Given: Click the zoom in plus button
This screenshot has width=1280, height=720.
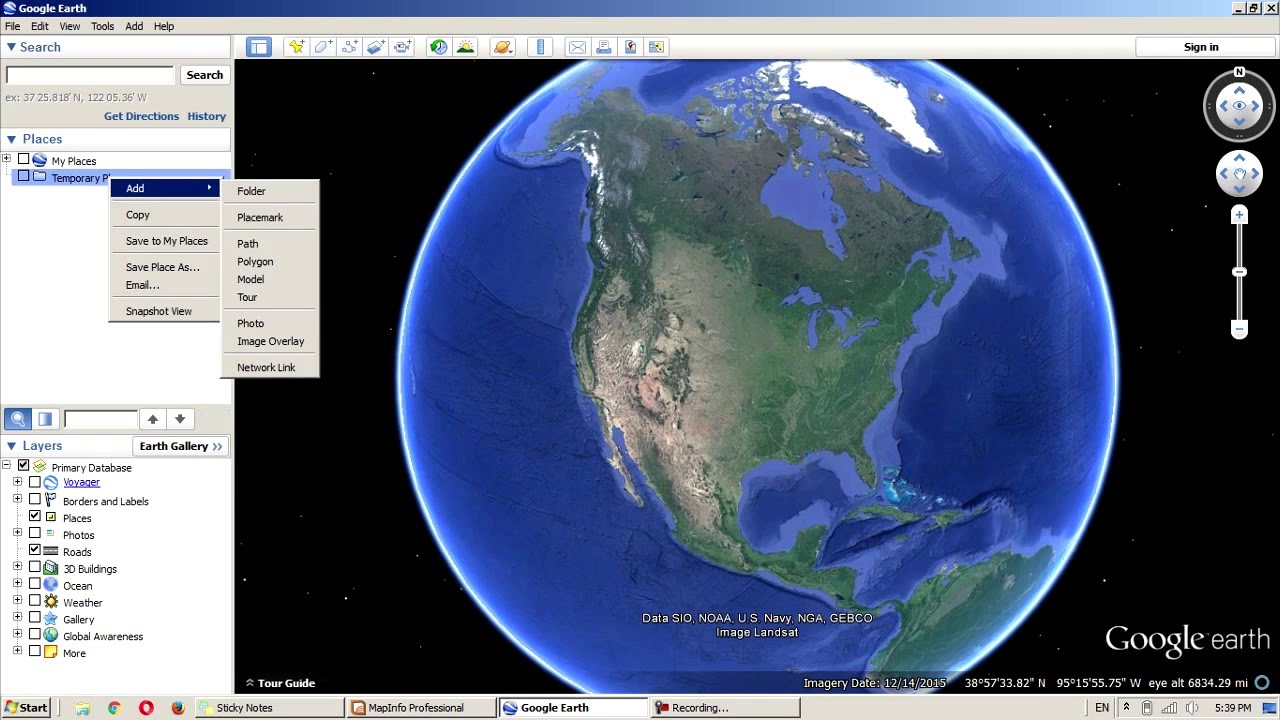Looking at the screenshot, I should (x=1239, y=215).
